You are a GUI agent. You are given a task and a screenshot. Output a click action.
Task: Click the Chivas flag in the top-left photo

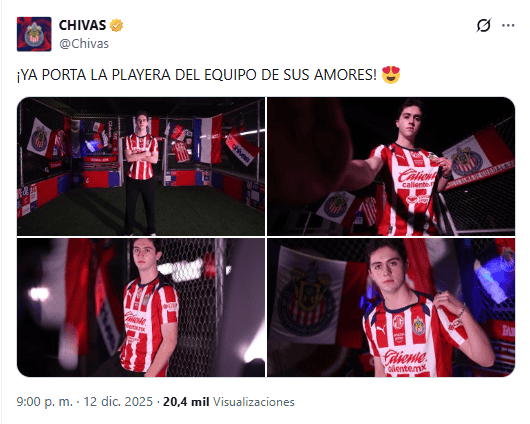tap(41, 139)
